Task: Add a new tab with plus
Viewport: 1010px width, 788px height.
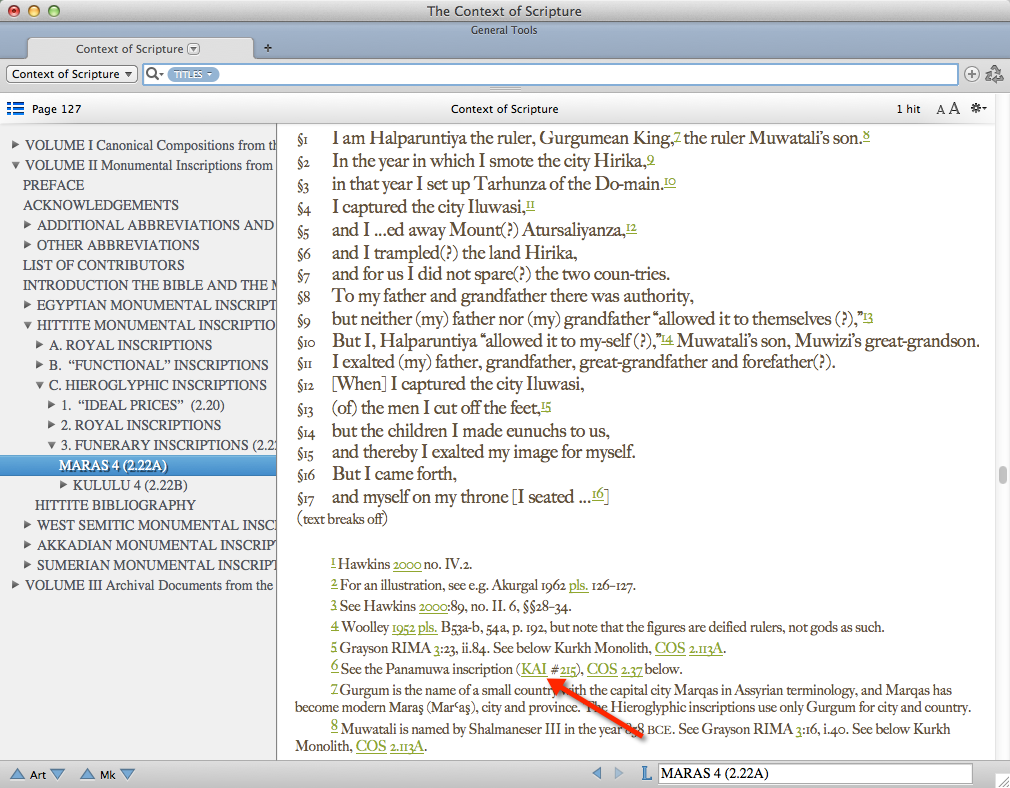Action: pyautogui.click(x=268, y=48)
